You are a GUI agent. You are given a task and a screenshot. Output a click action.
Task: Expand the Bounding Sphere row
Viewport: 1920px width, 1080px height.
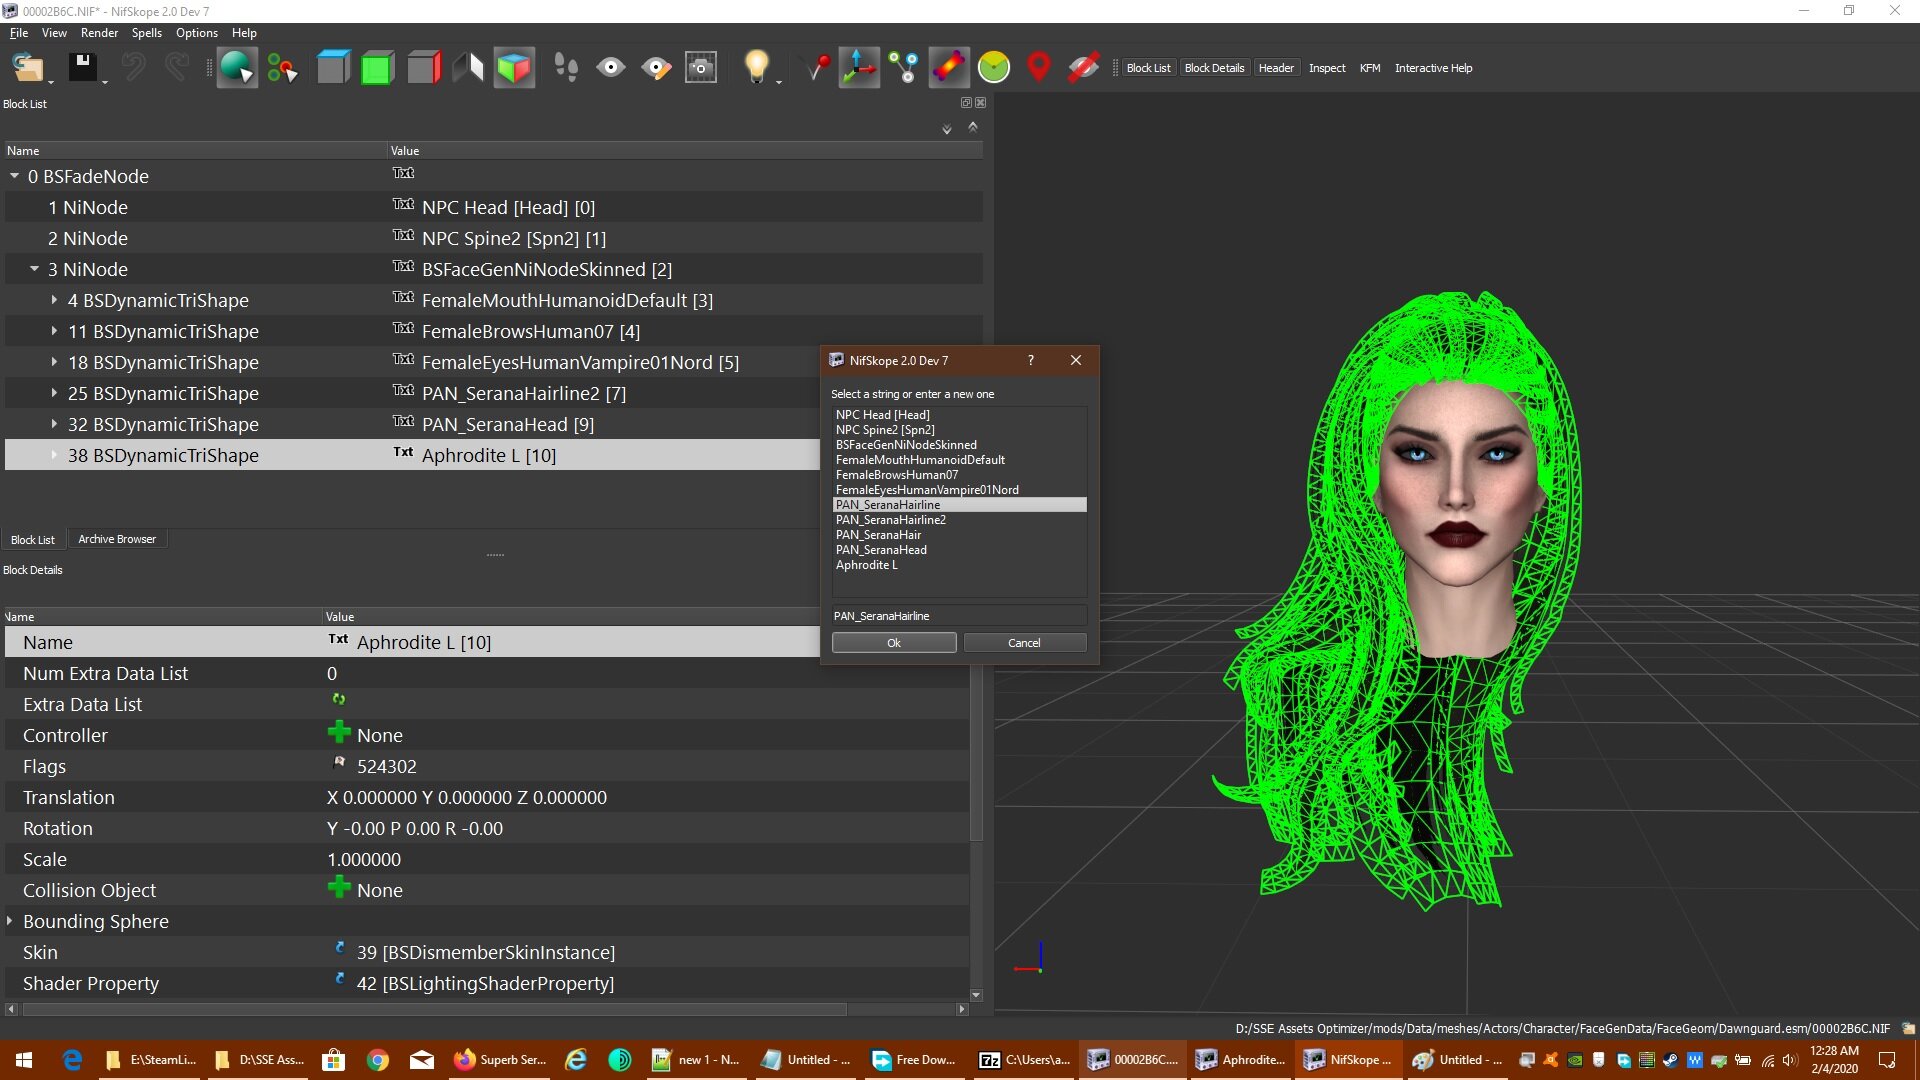point(10,921)
